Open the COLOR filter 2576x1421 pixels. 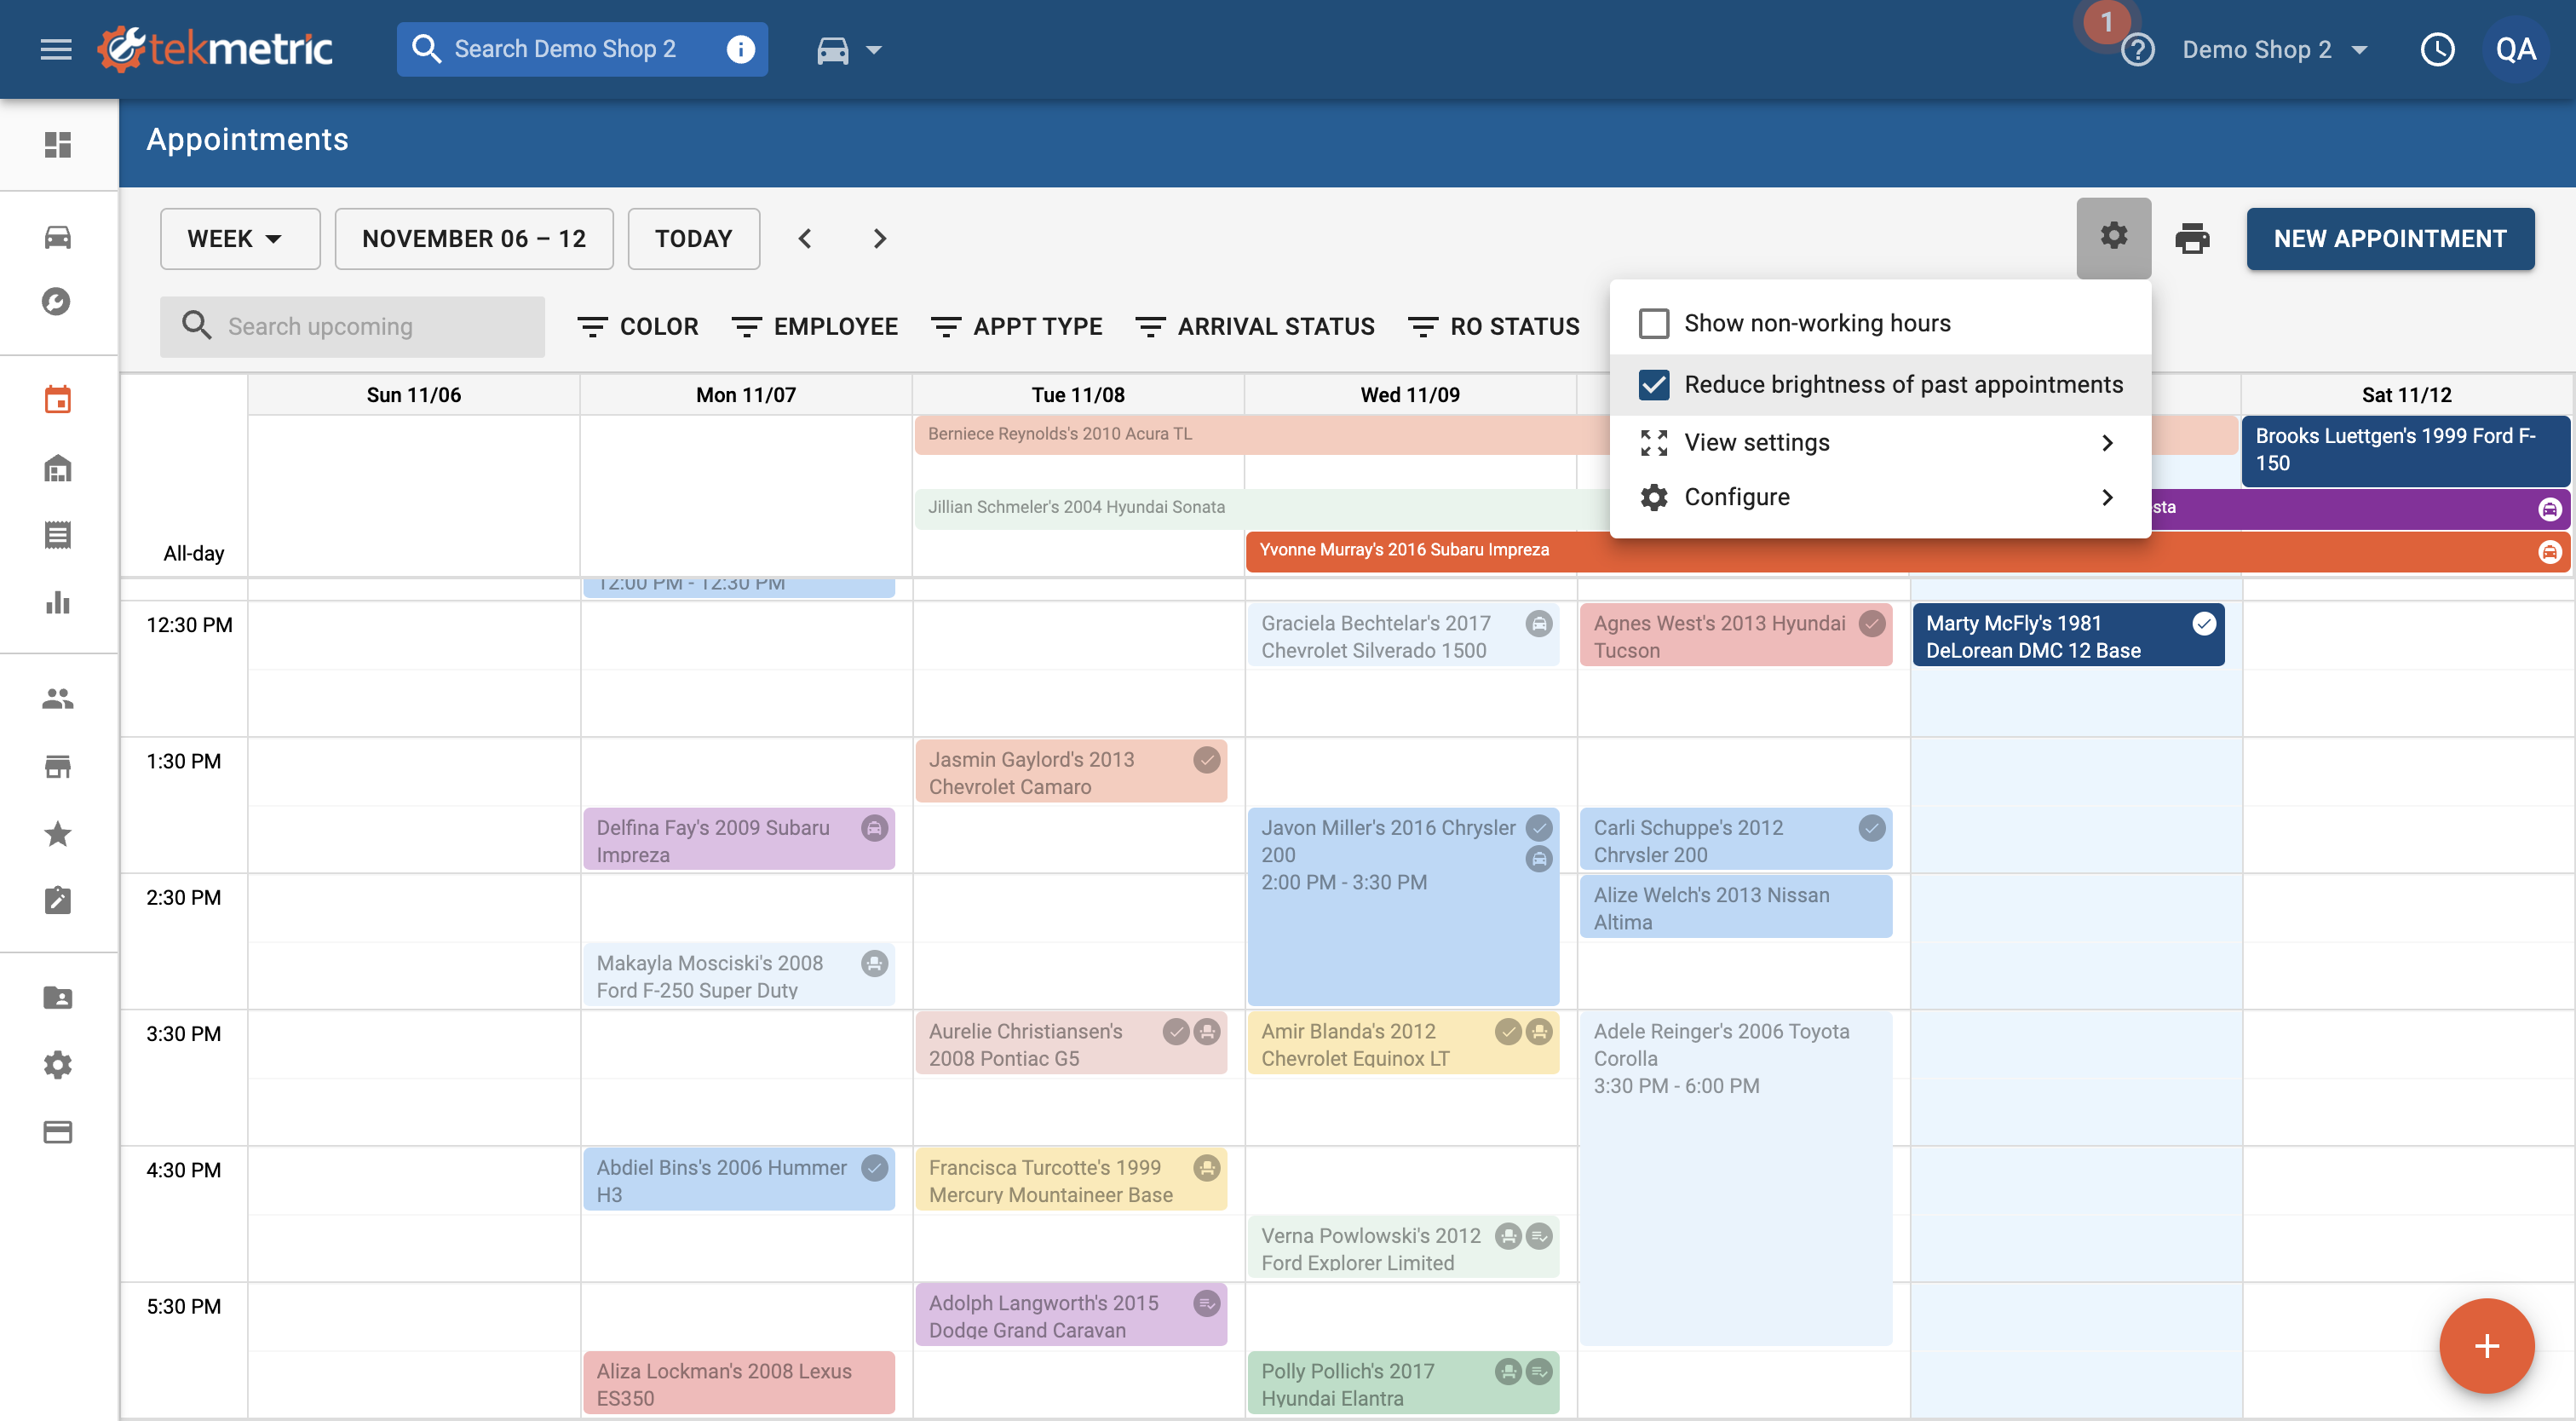tap(638, 327)
